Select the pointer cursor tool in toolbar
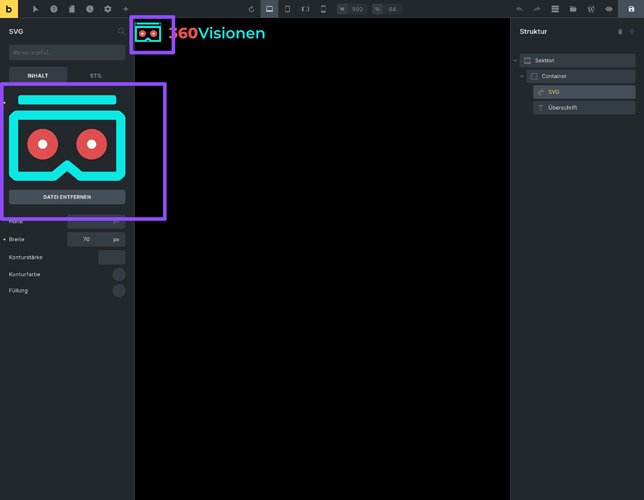Screen dimensions: 644x500 (35, 9)
